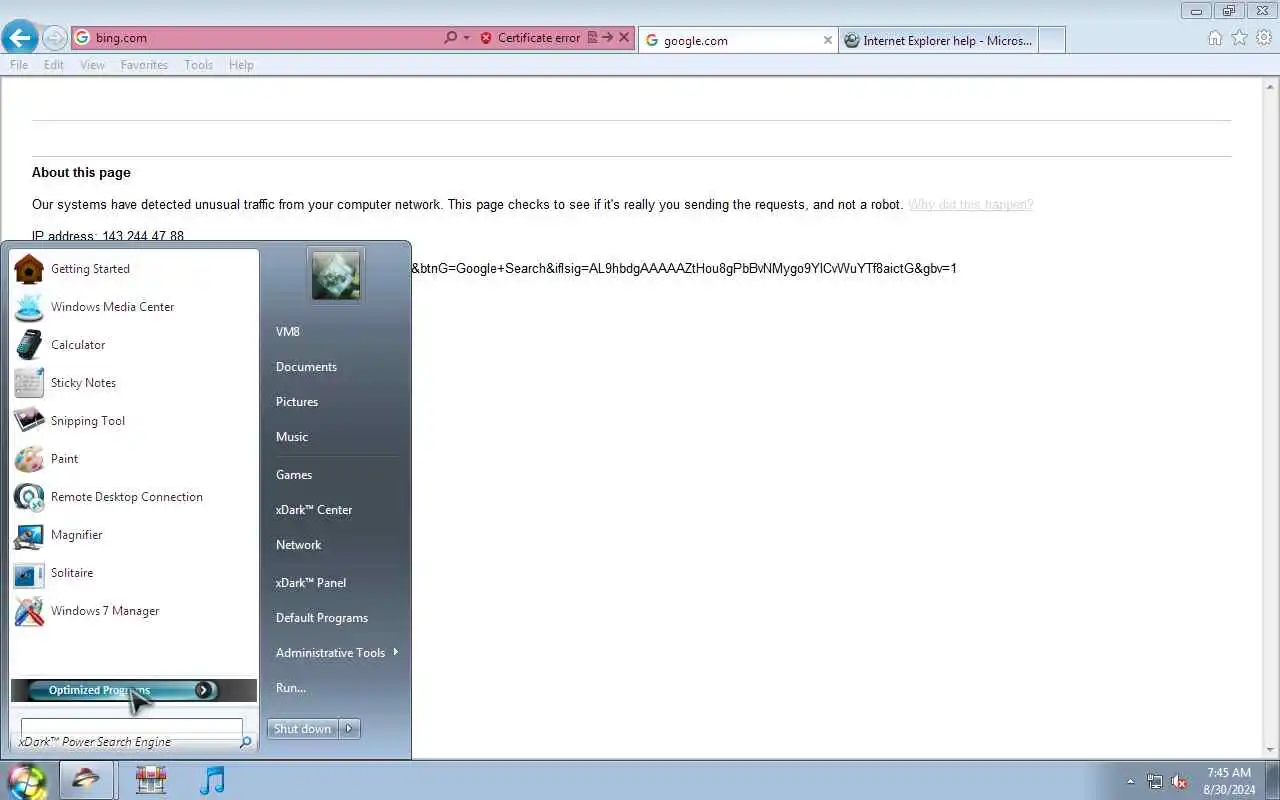Image resolution: width=1280 pixels, height=800 pixels.
Task: Open the Favorites star
Action: pyautogui.click(x=1239, y=38)
